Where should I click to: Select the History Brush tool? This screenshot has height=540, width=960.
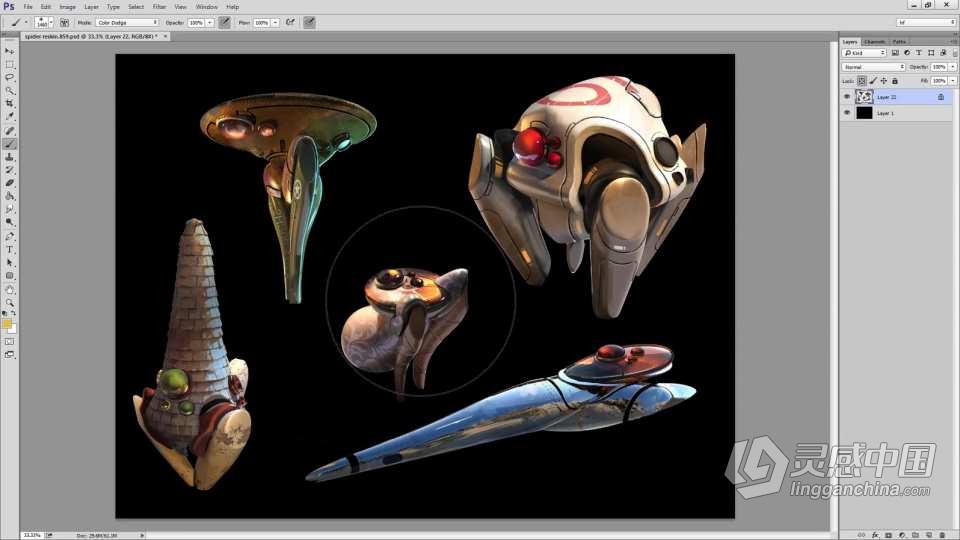pos(9,170)
